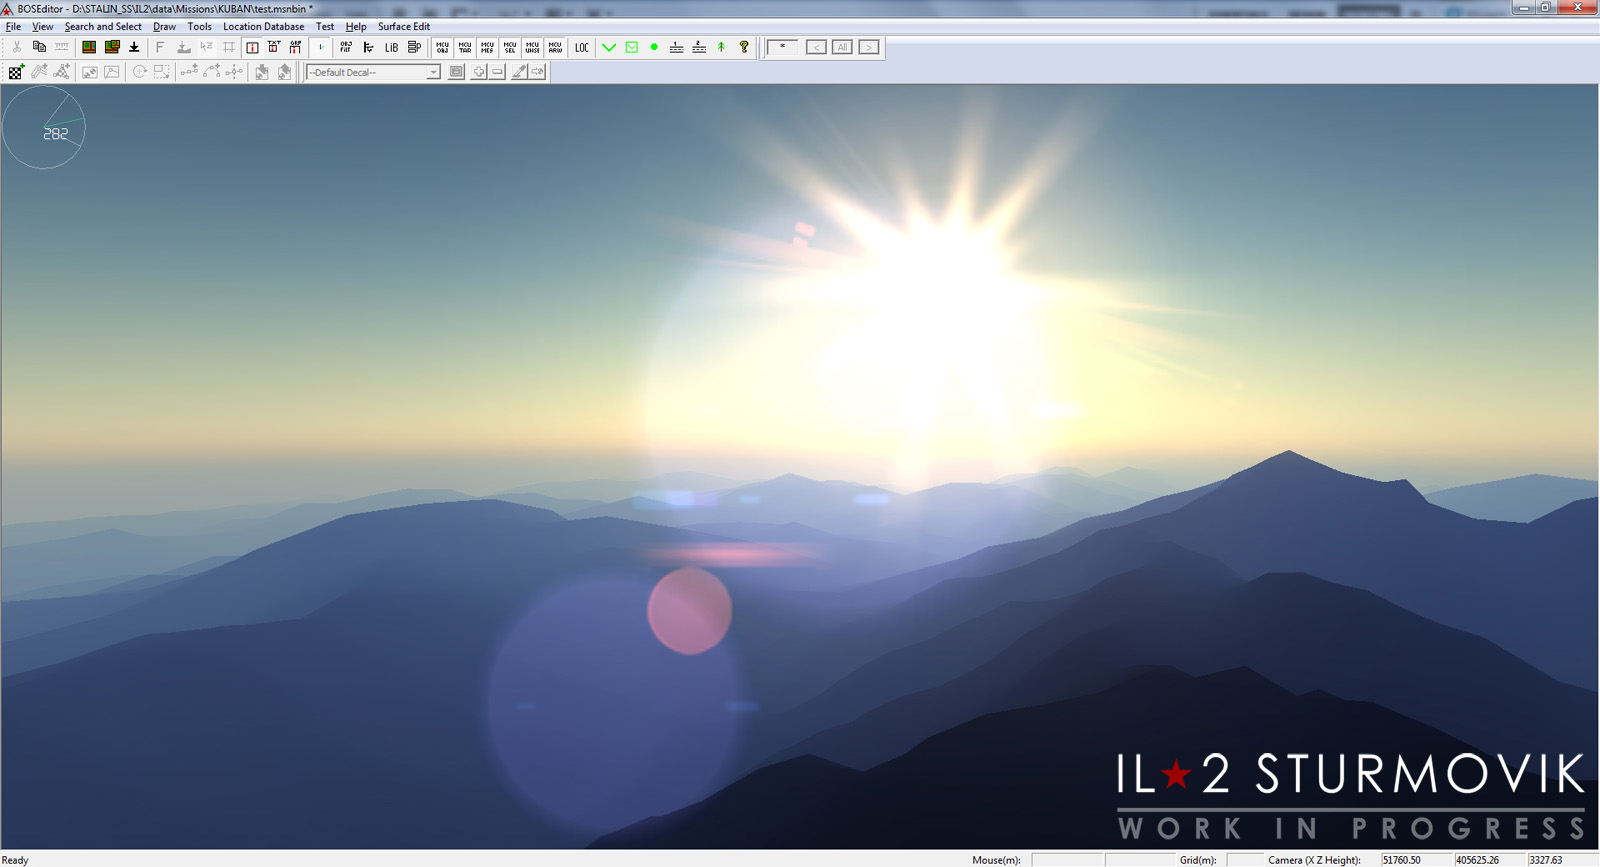Open the File menu
The image size is (1600, 867).
13,27
